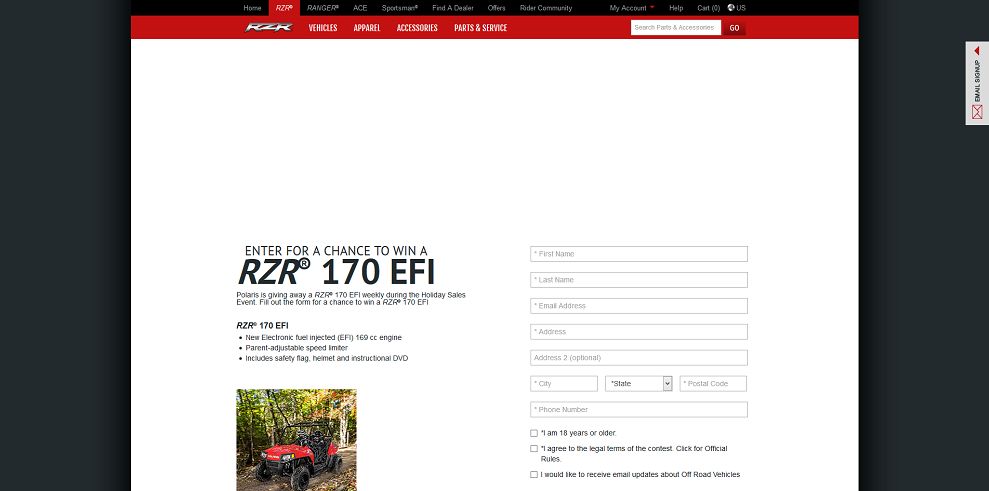Click the RZR logo in red navigation bar
This screenshot has height=491, width=989.
click(269, 27)
